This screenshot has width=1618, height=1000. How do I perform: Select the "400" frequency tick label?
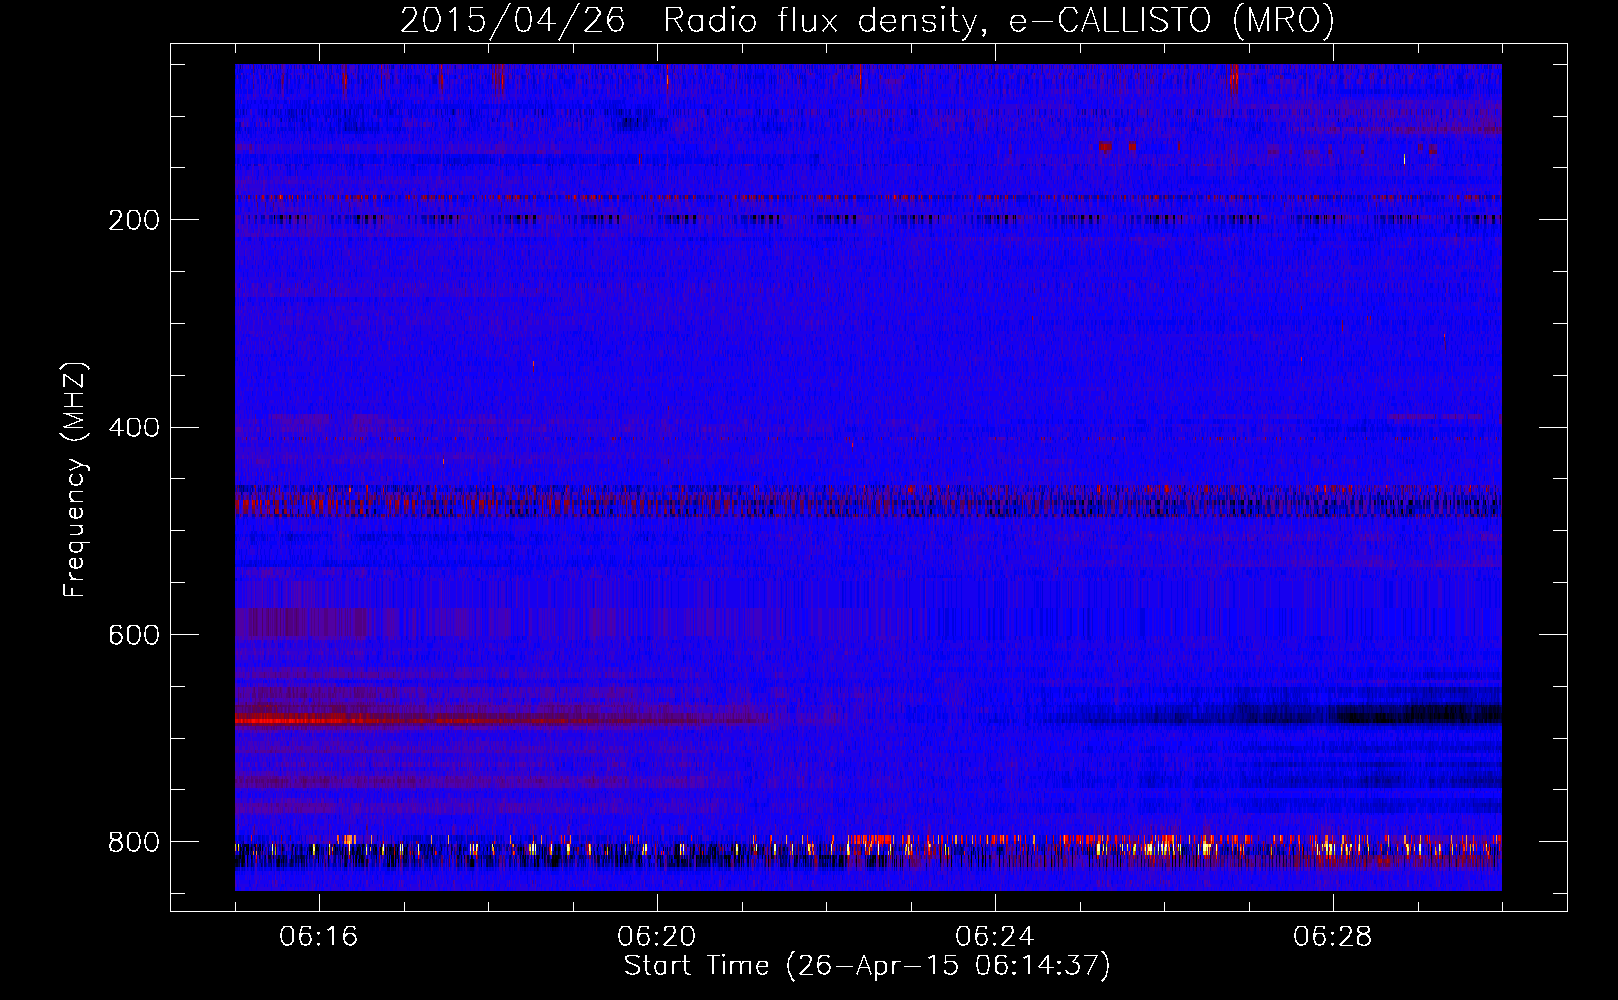click(x=134, y=428)
